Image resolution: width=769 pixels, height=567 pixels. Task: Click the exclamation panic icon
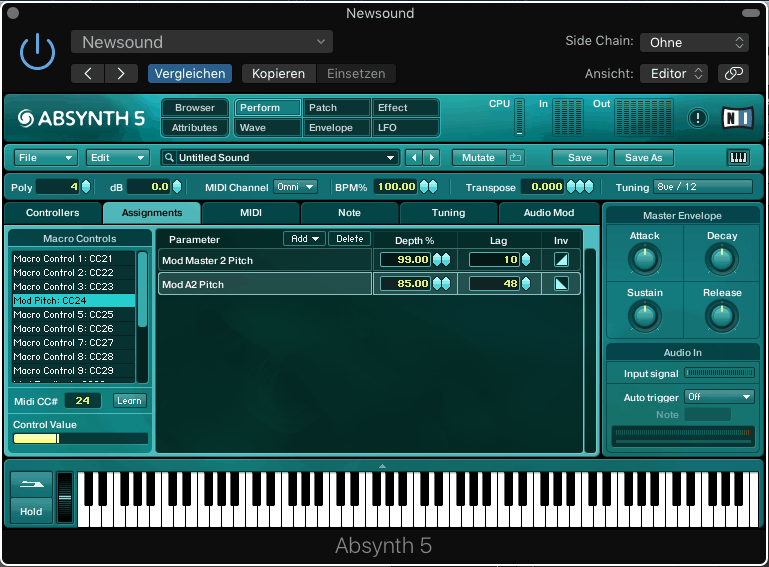pos(697,118)
